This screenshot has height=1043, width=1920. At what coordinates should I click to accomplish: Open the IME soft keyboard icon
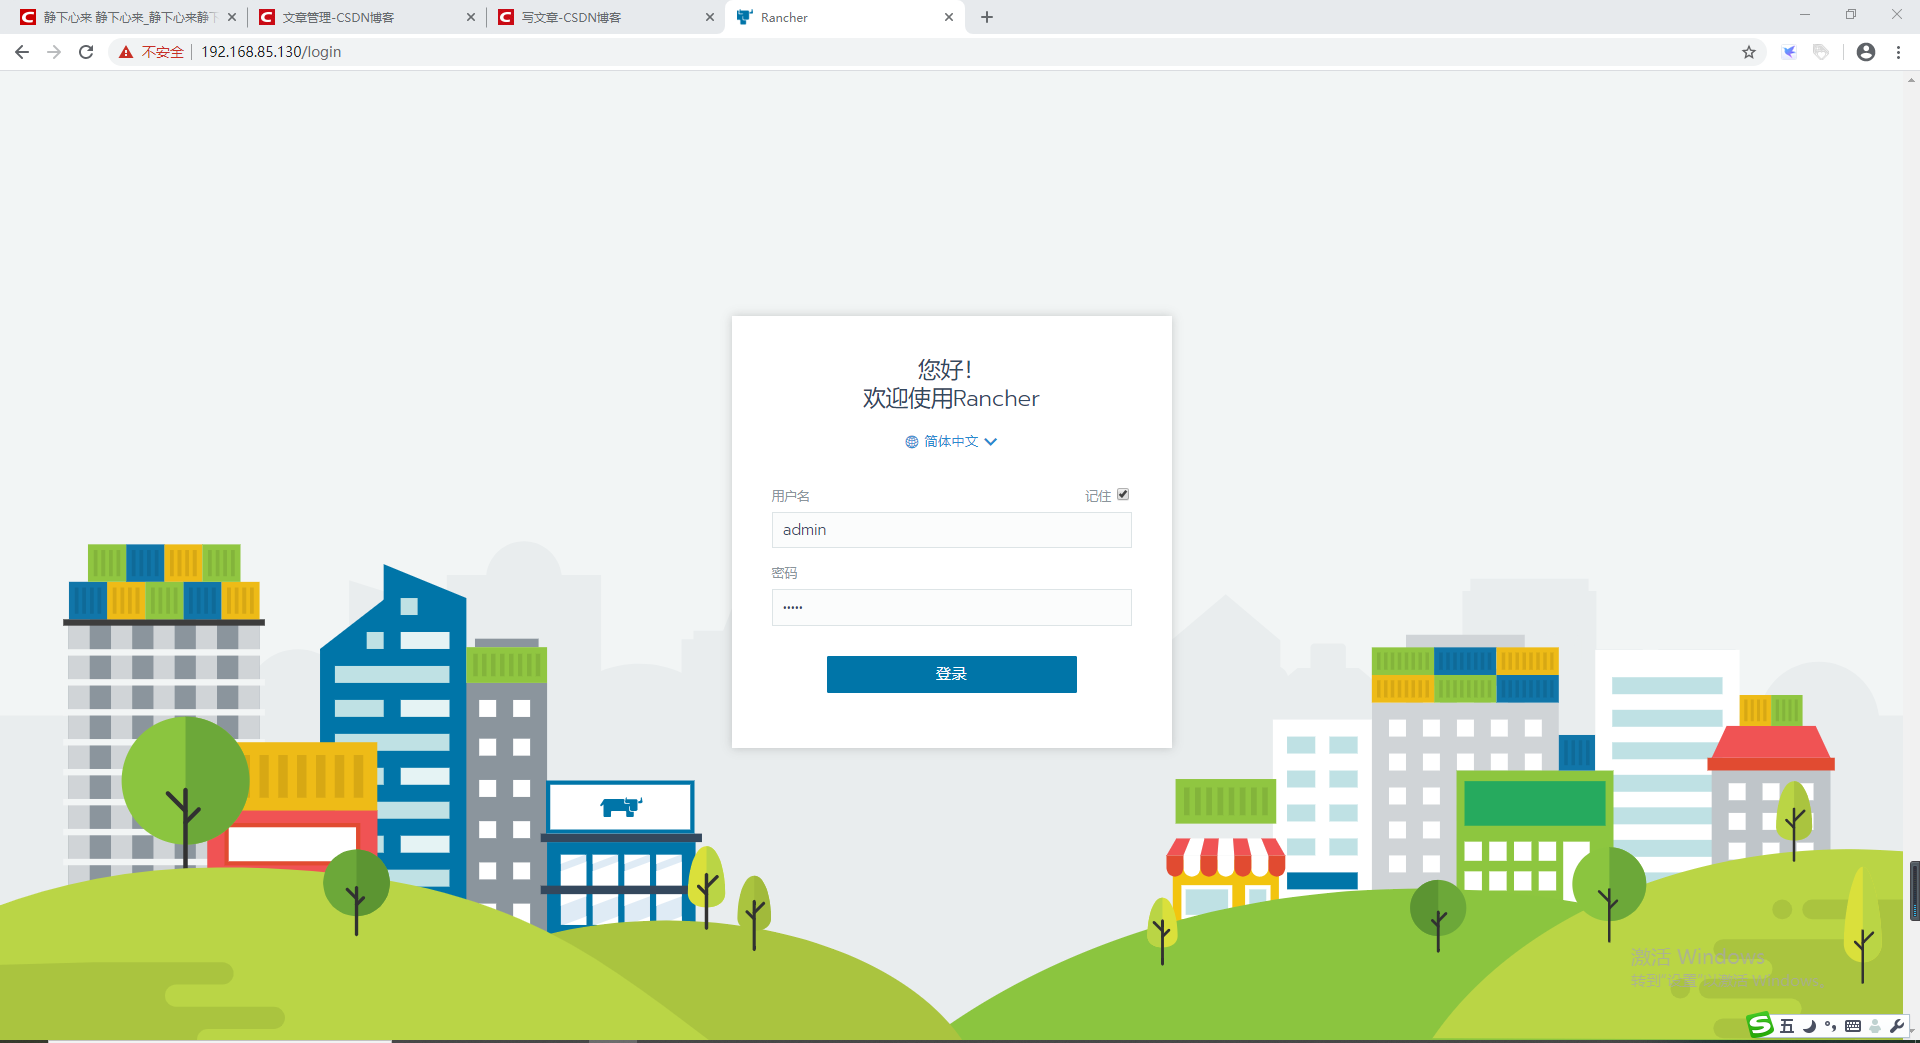(1853, 1026)
